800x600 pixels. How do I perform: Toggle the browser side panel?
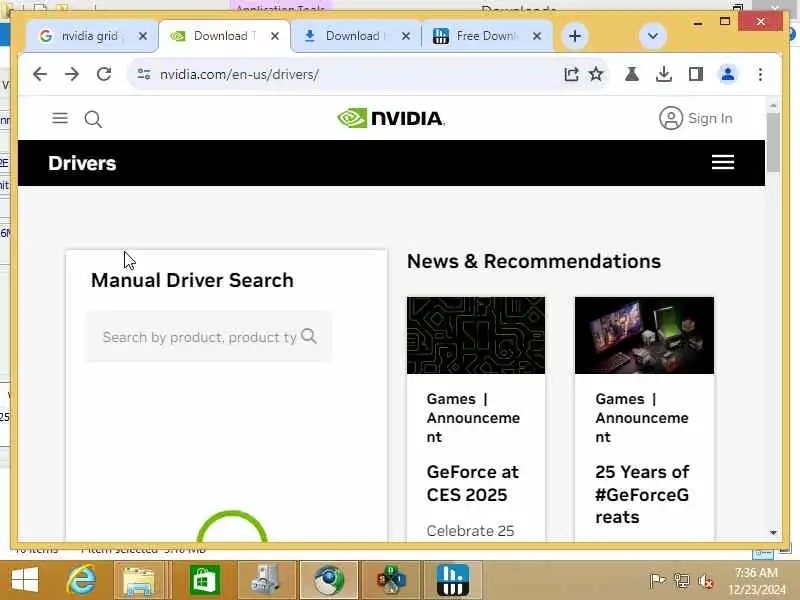[695, 74]
